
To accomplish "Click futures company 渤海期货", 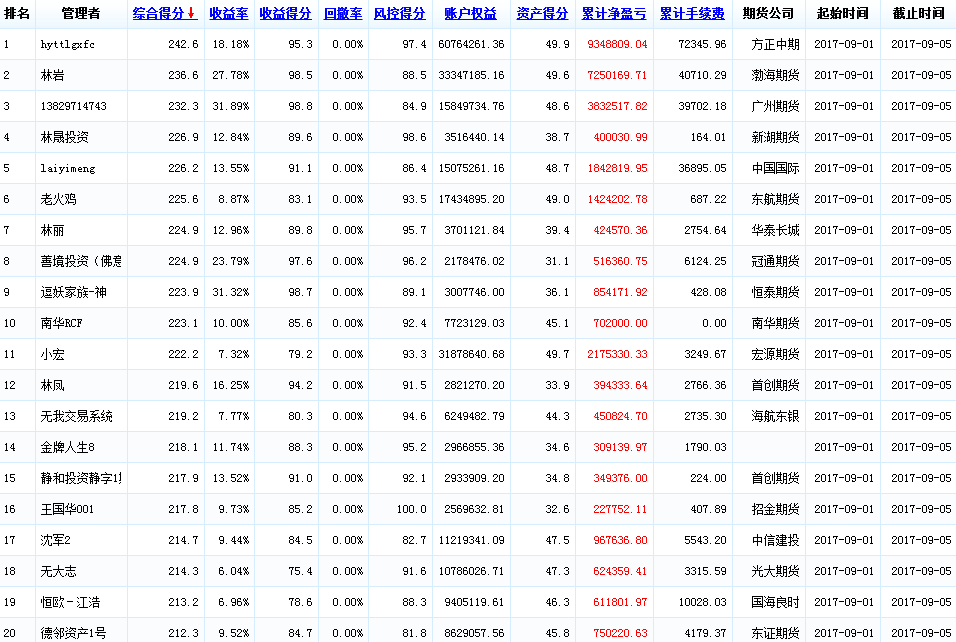I will (775, 76).
